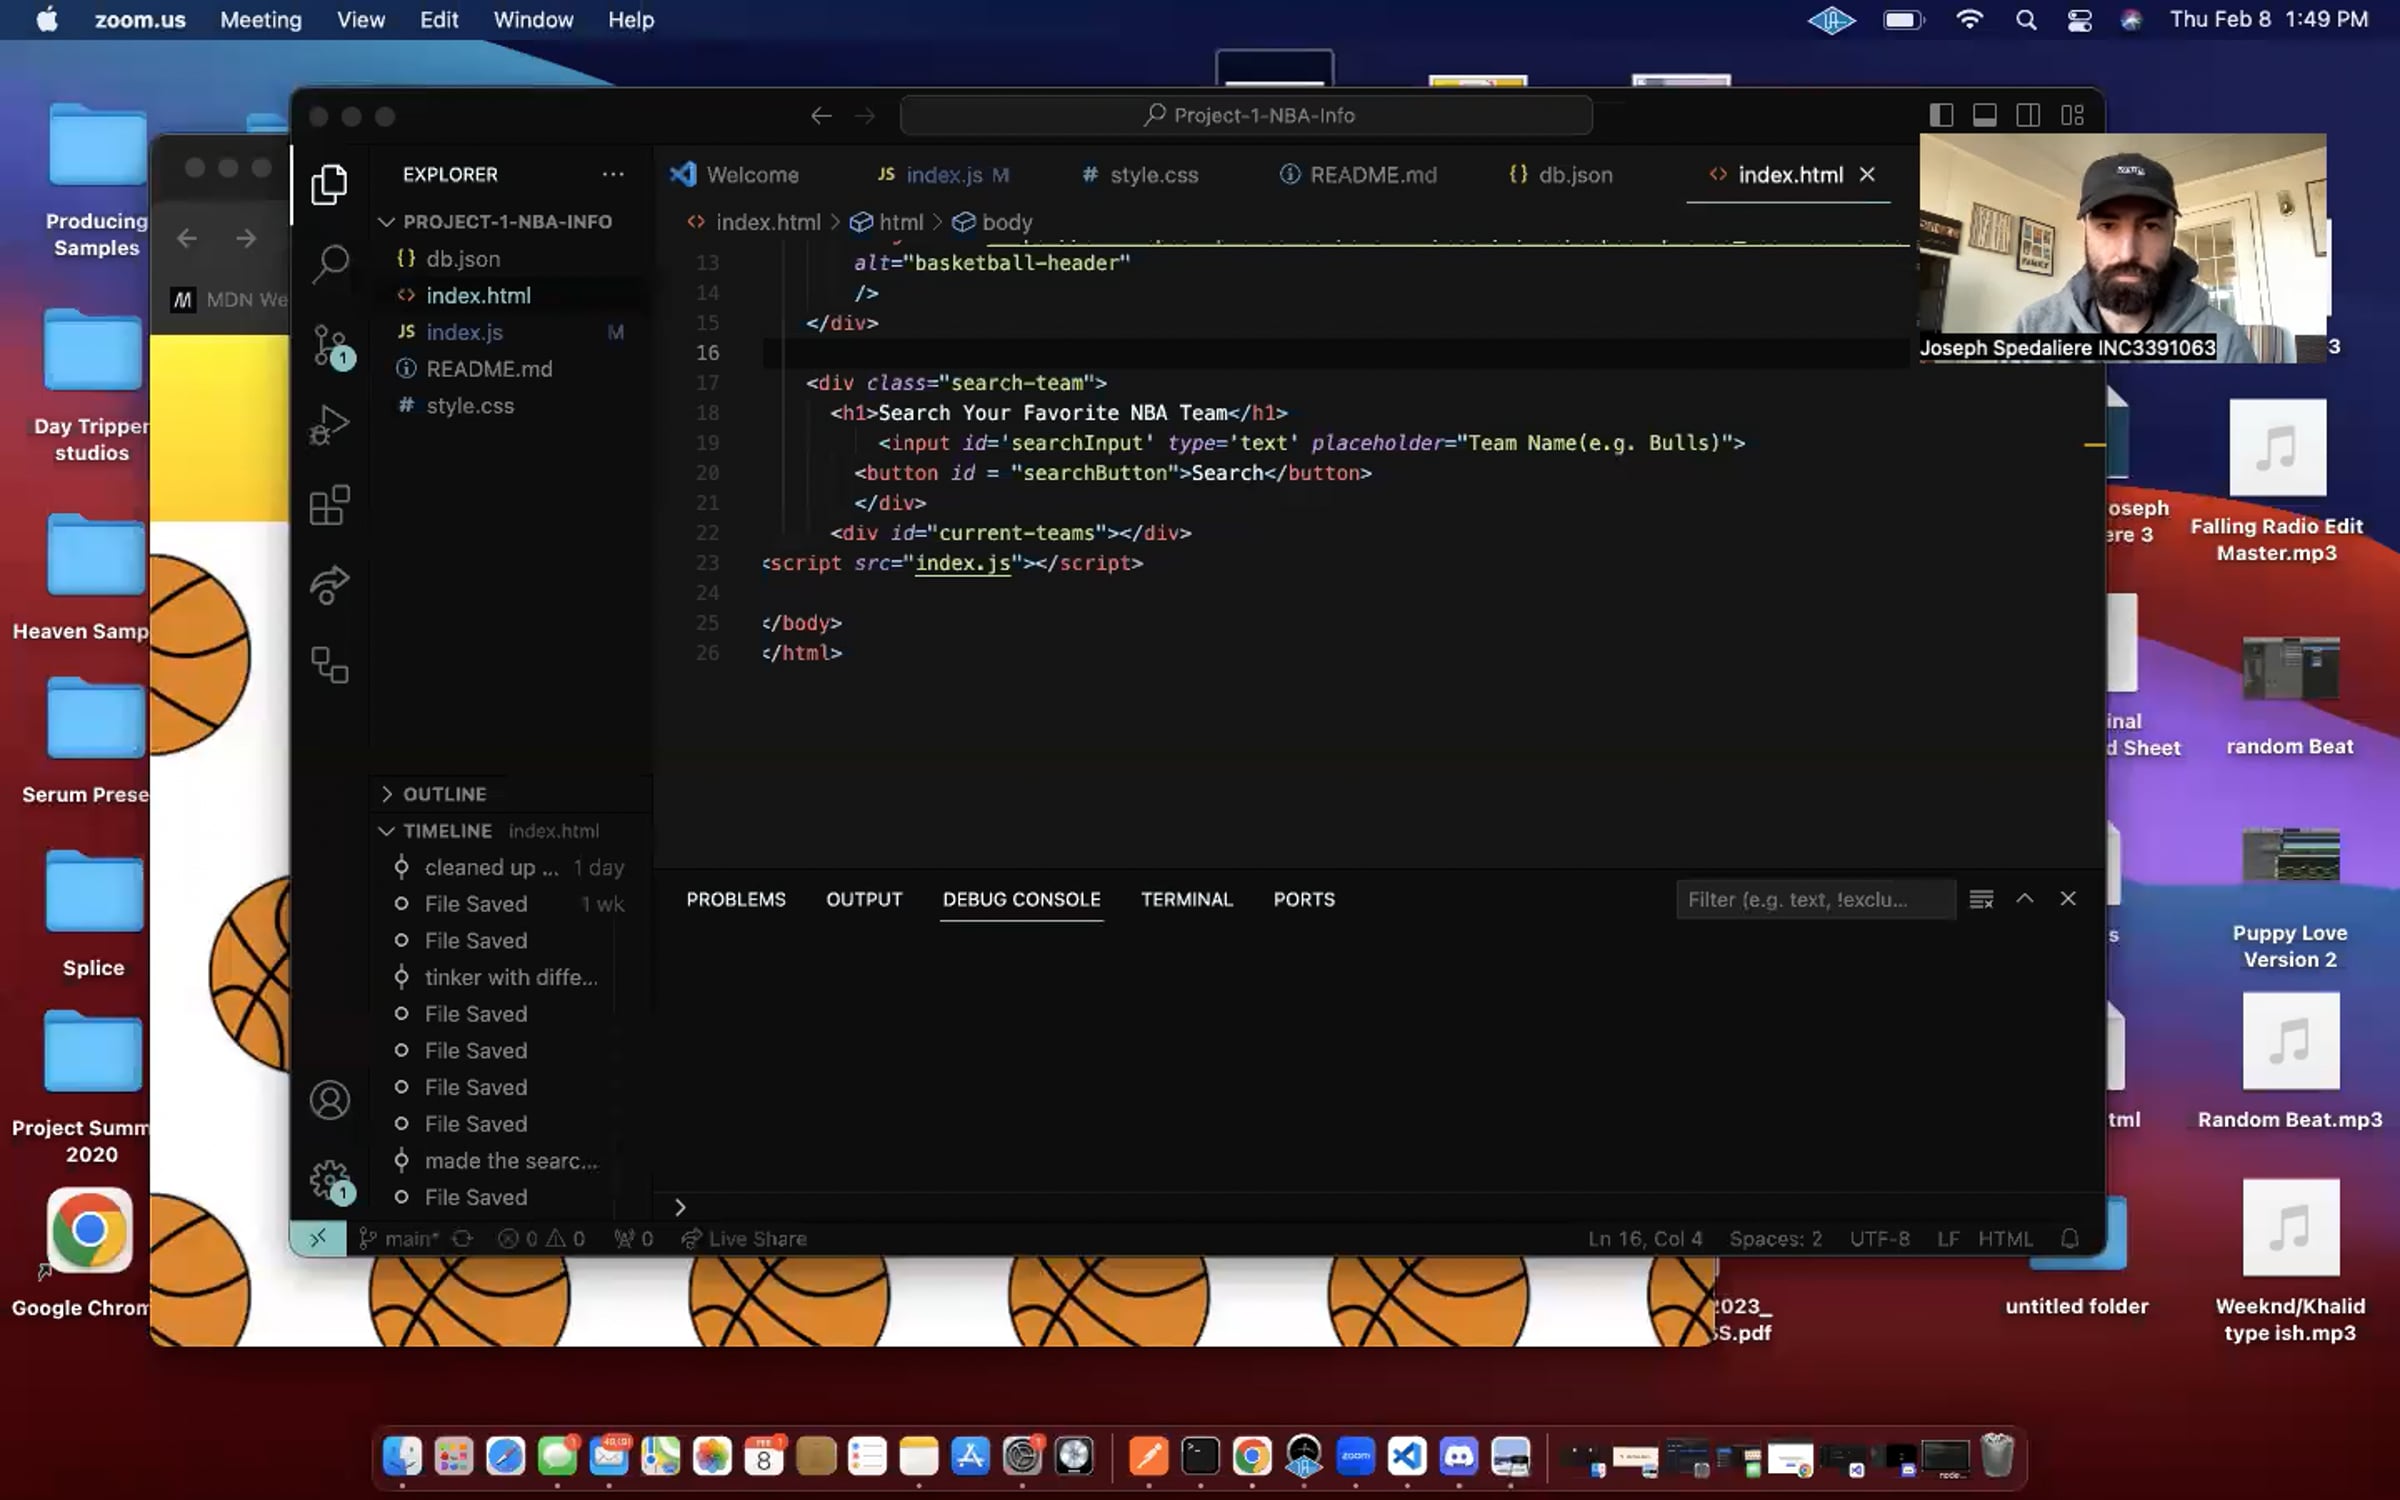Open the Search view in activity bar

[x=329, y=264]
